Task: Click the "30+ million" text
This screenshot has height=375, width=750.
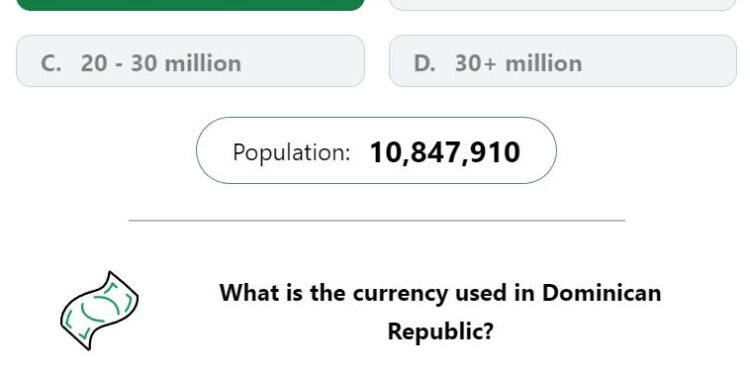Action: coord(518,63)
